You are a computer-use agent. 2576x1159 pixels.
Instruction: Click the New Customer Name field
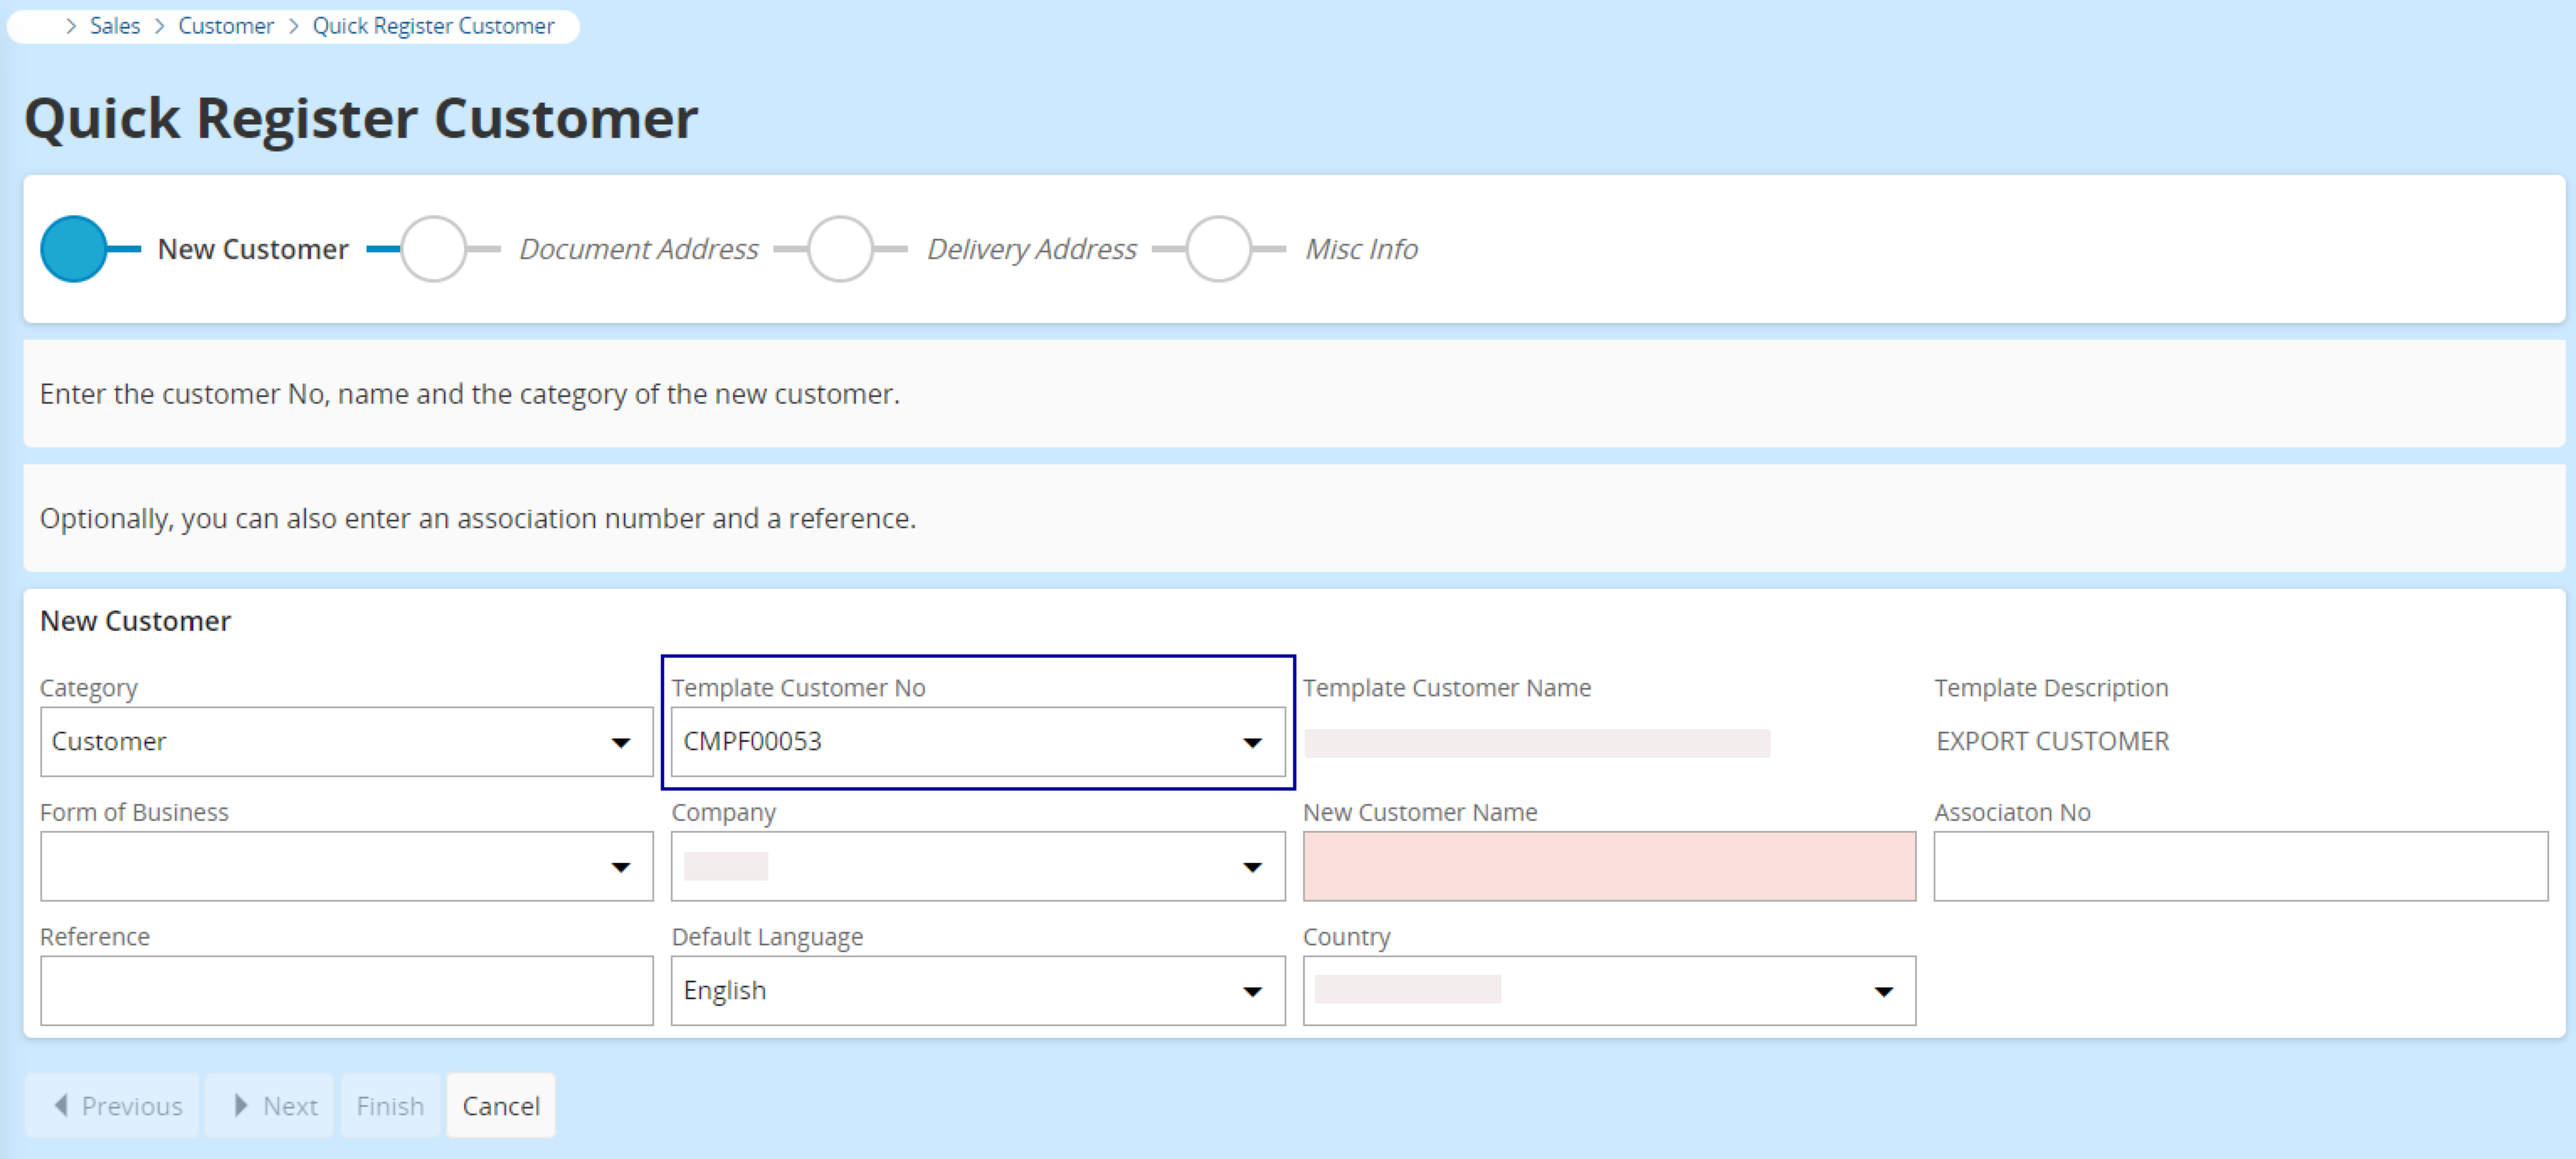click(x=1608, y=866)
